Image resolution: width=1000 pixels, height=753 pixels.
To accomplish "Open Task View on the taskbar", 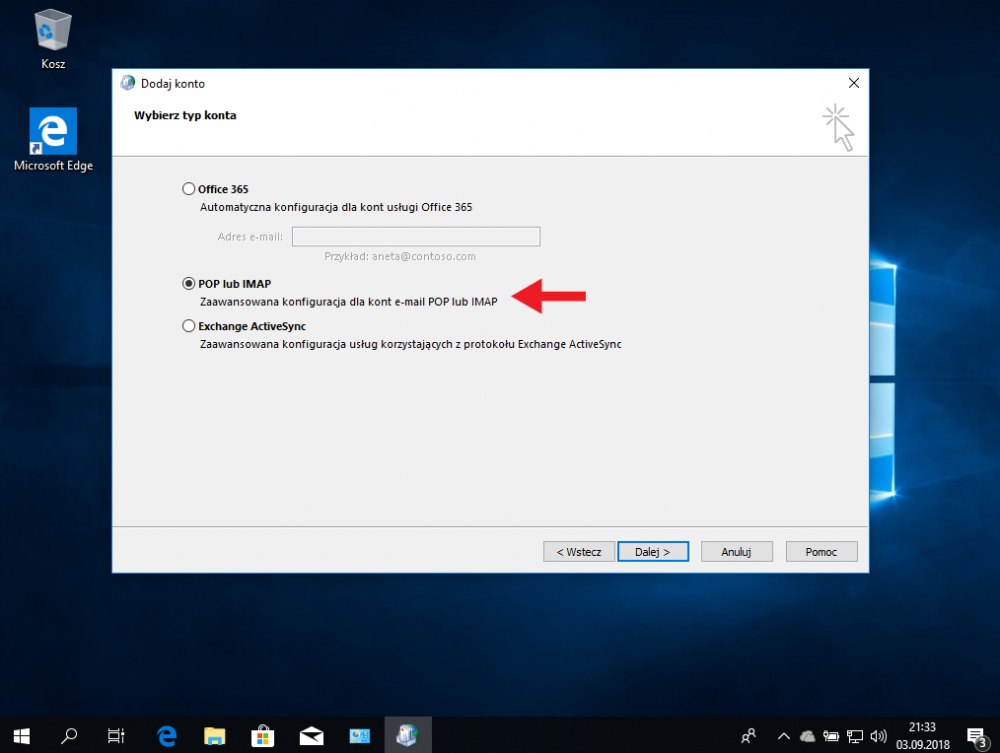I will point(115,736).
